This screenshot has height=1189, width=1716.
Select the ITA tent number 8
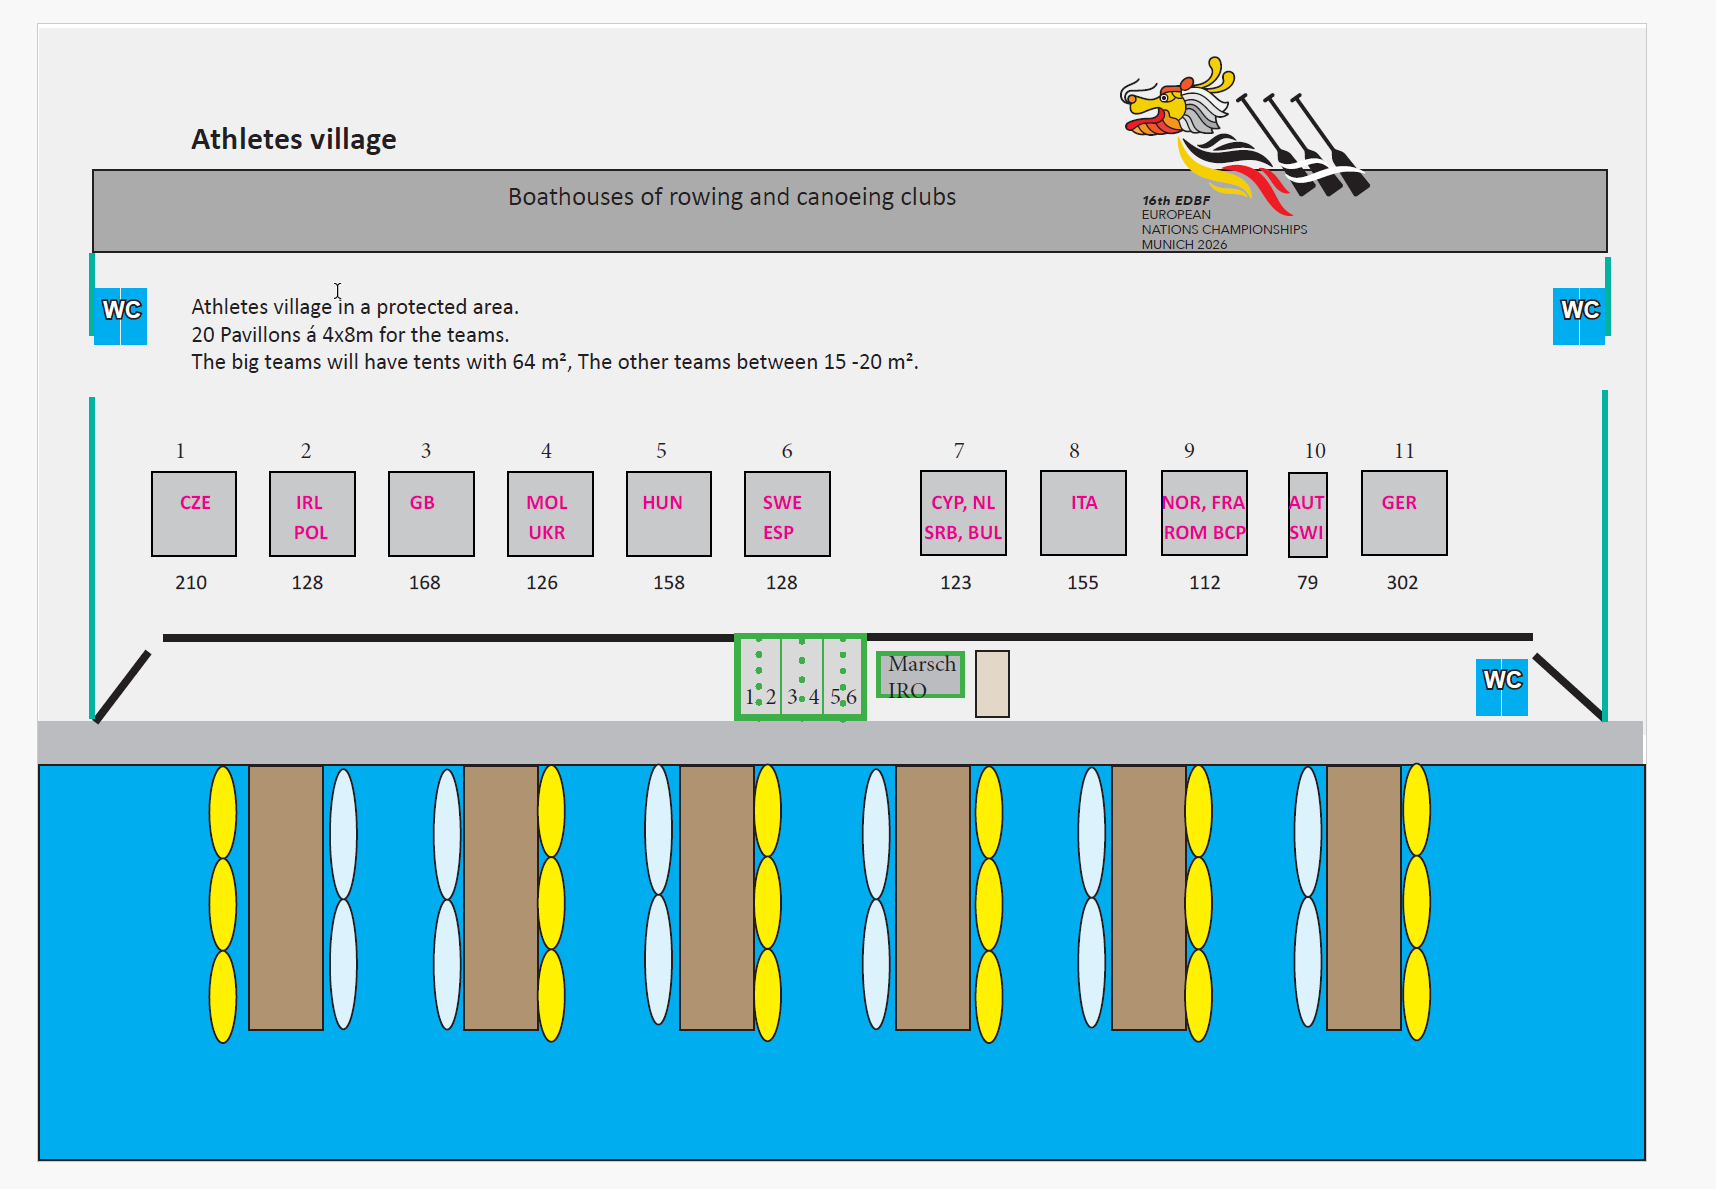click(x=1083, y=513)
